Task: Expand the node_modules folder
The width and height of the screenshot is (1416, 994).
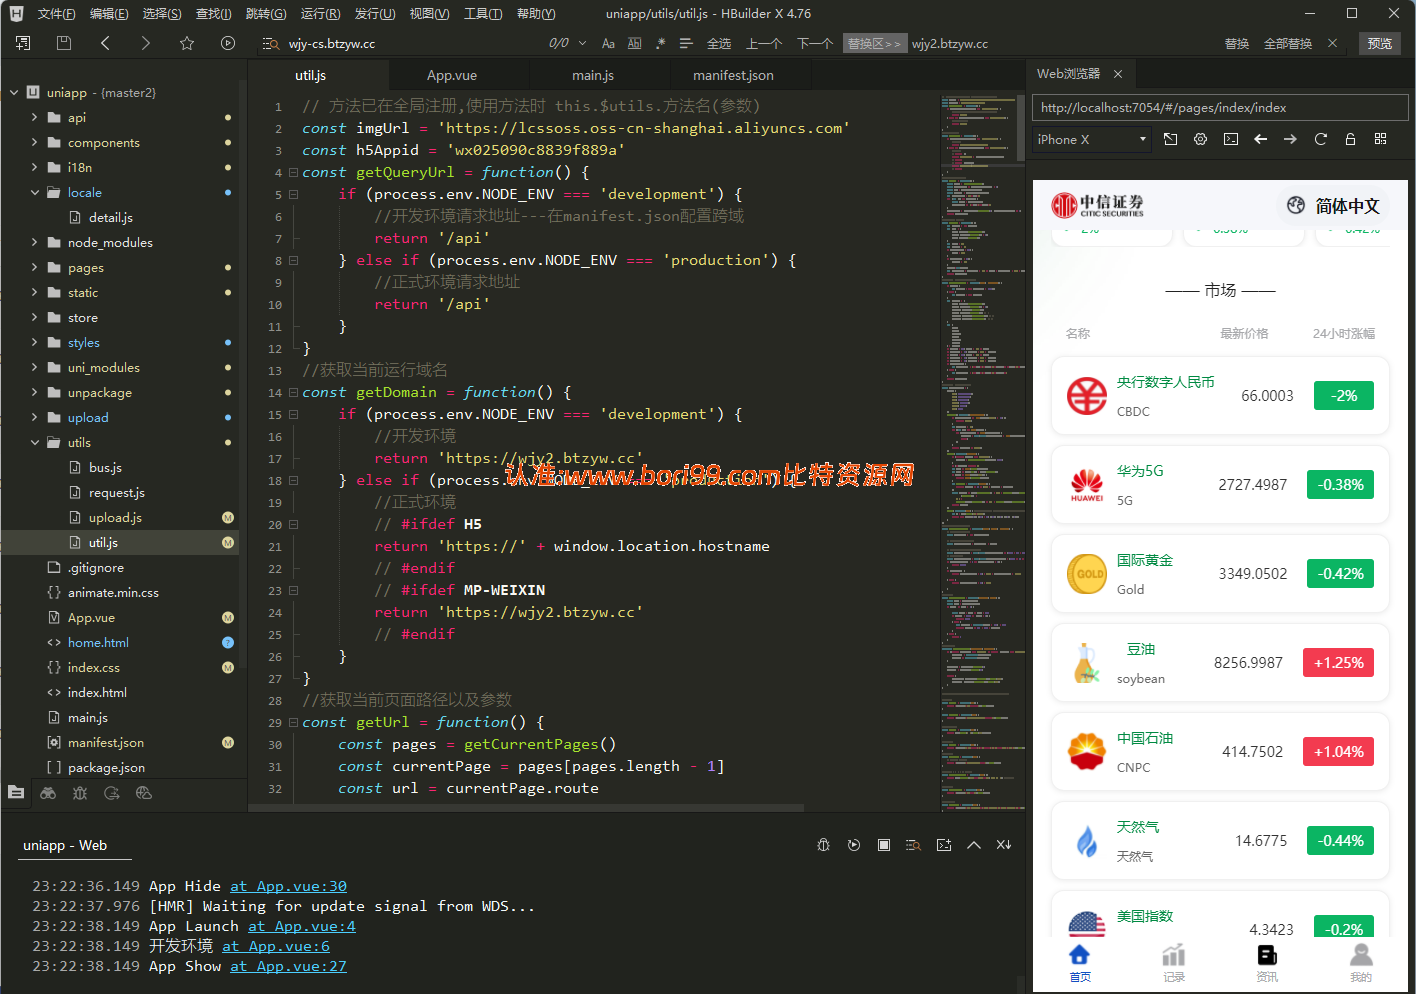Action: click(34, 242)
